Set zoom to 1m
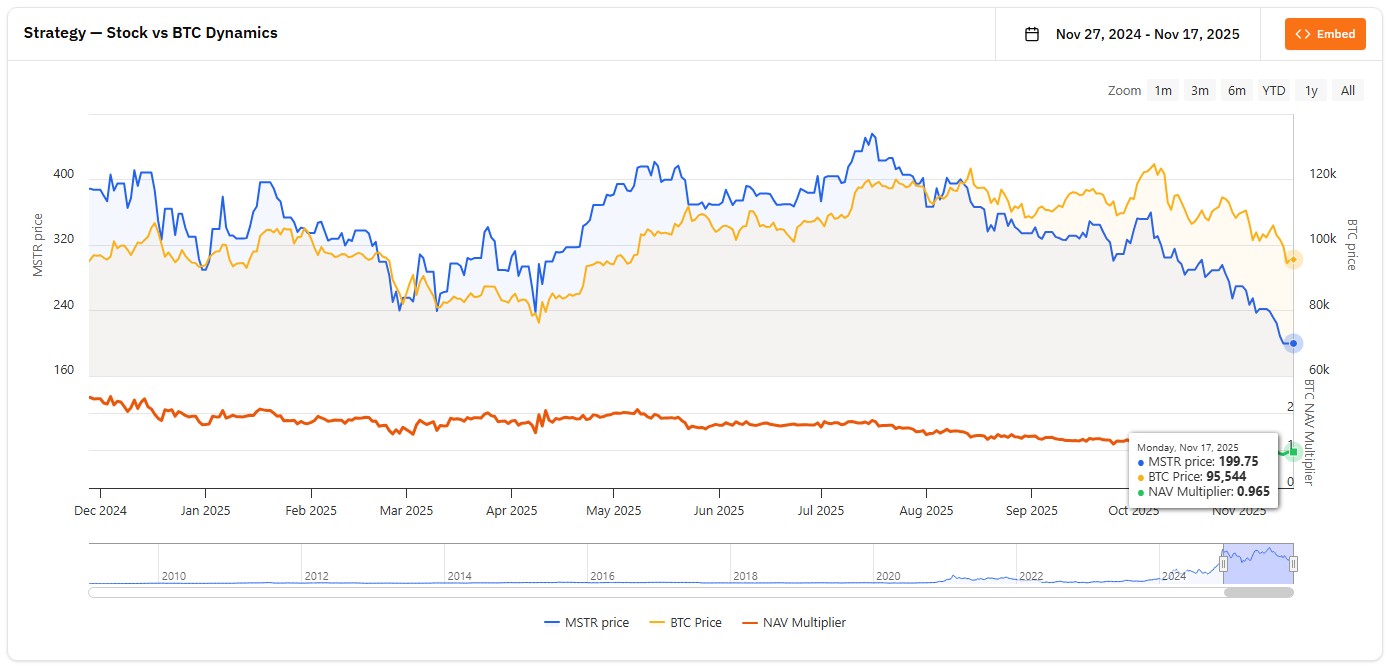Screen dimensions: 1390x666 [x=1163, y=90]
